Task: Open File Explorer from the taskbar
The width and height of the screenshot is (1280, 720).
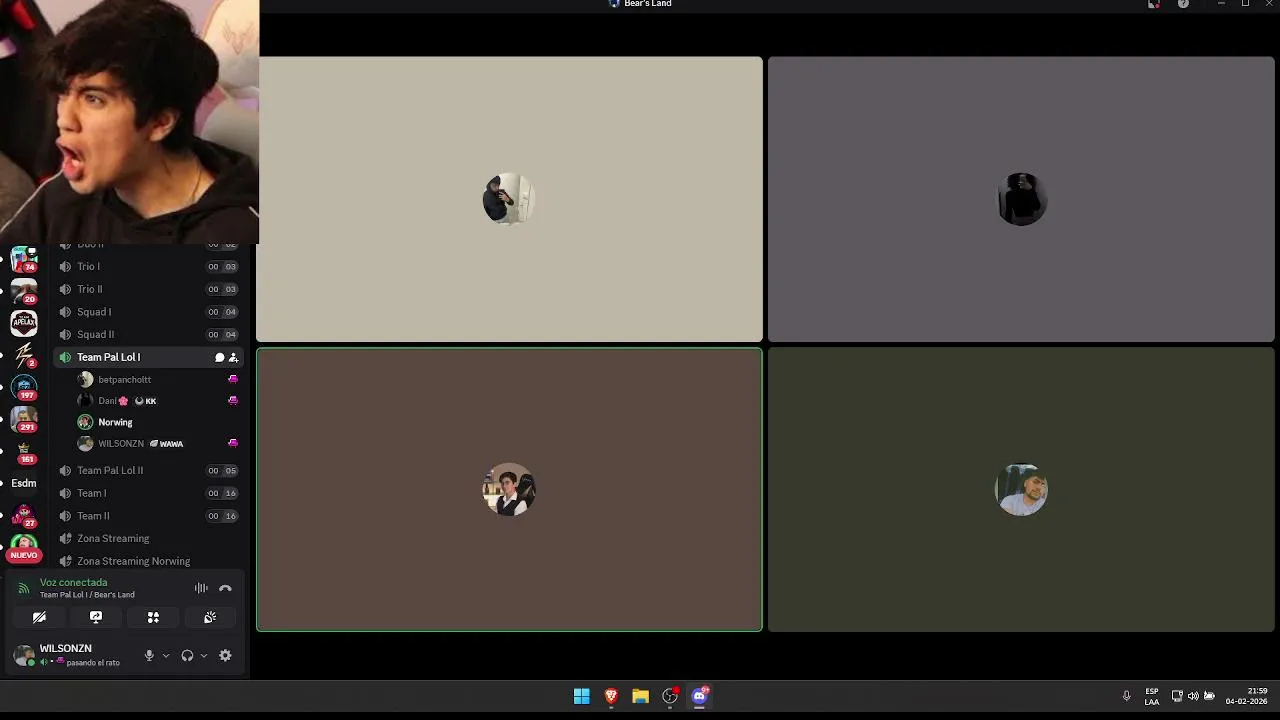Action: (x=640, y=696)
